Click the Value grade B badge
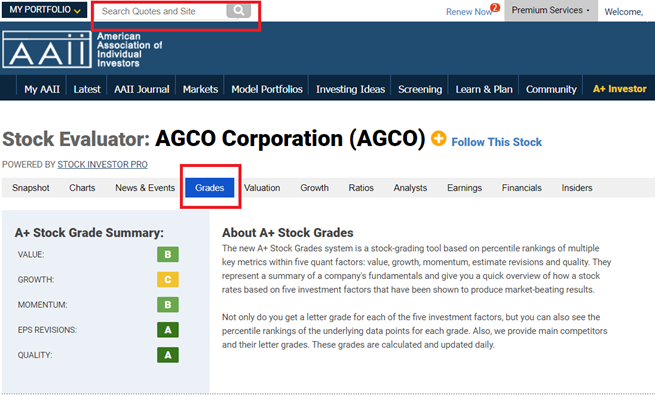 168,254
